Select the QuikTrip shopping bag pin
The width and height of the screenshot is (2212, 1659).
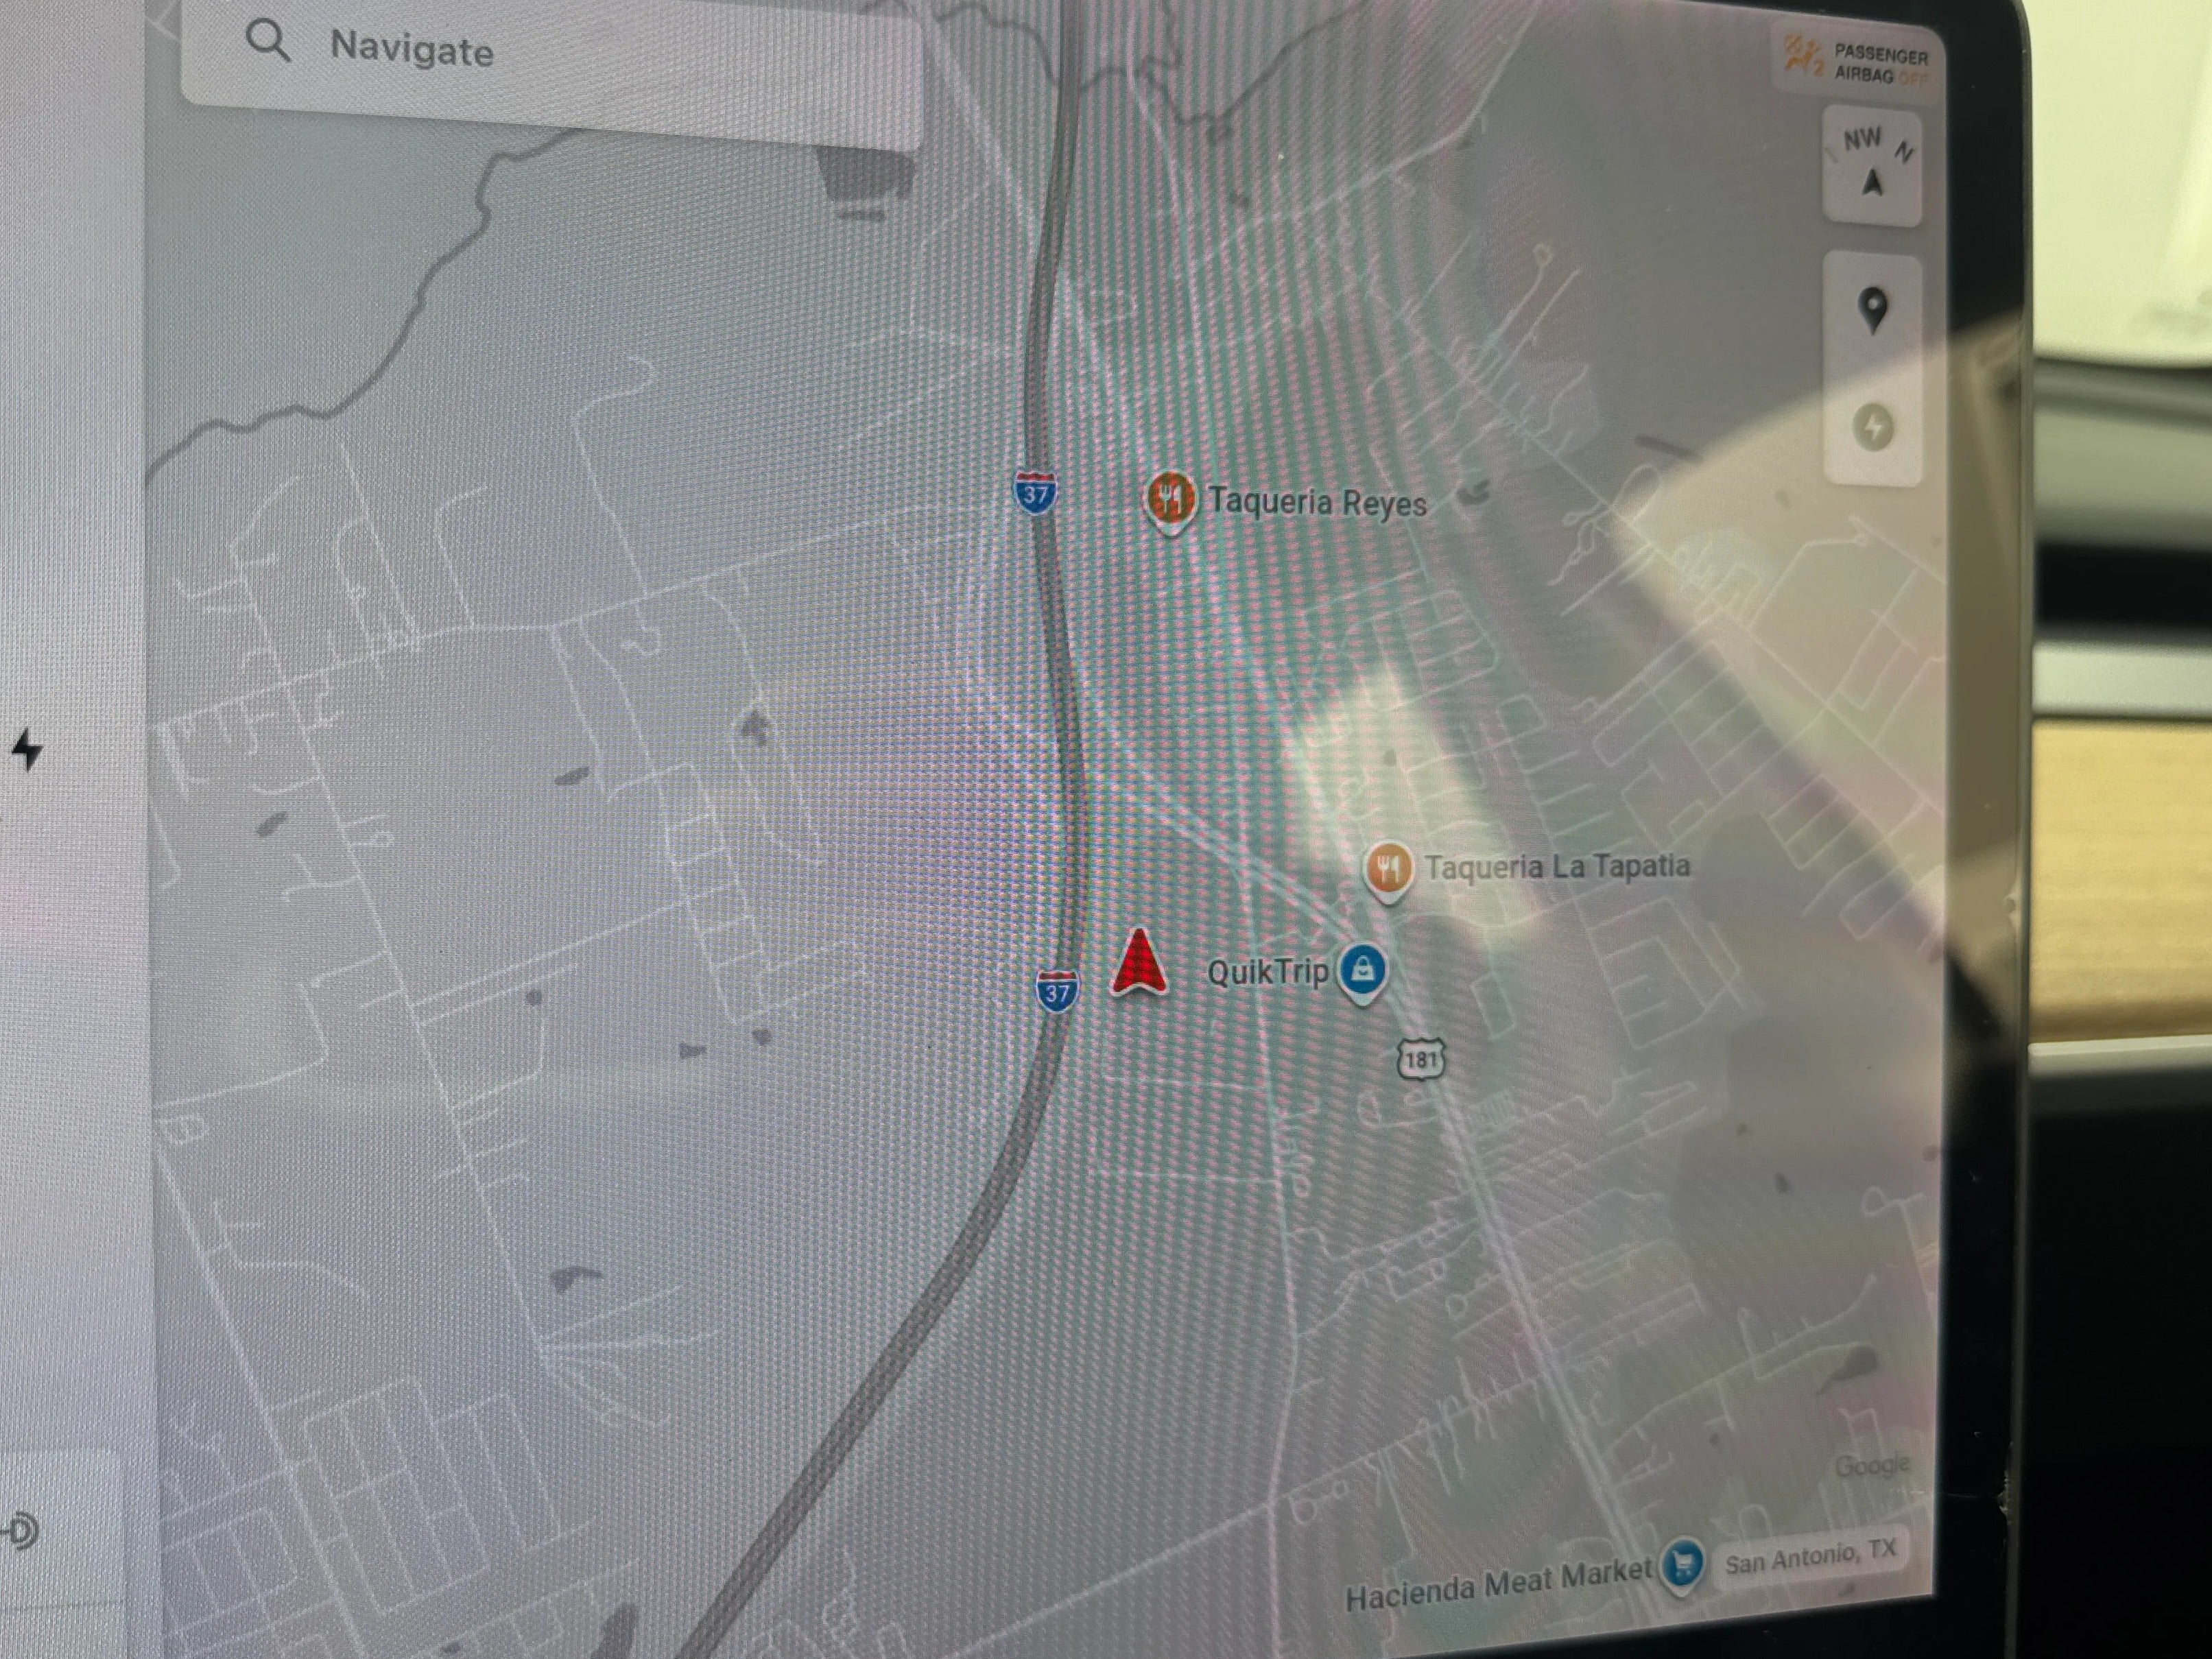coord(1362,968)
